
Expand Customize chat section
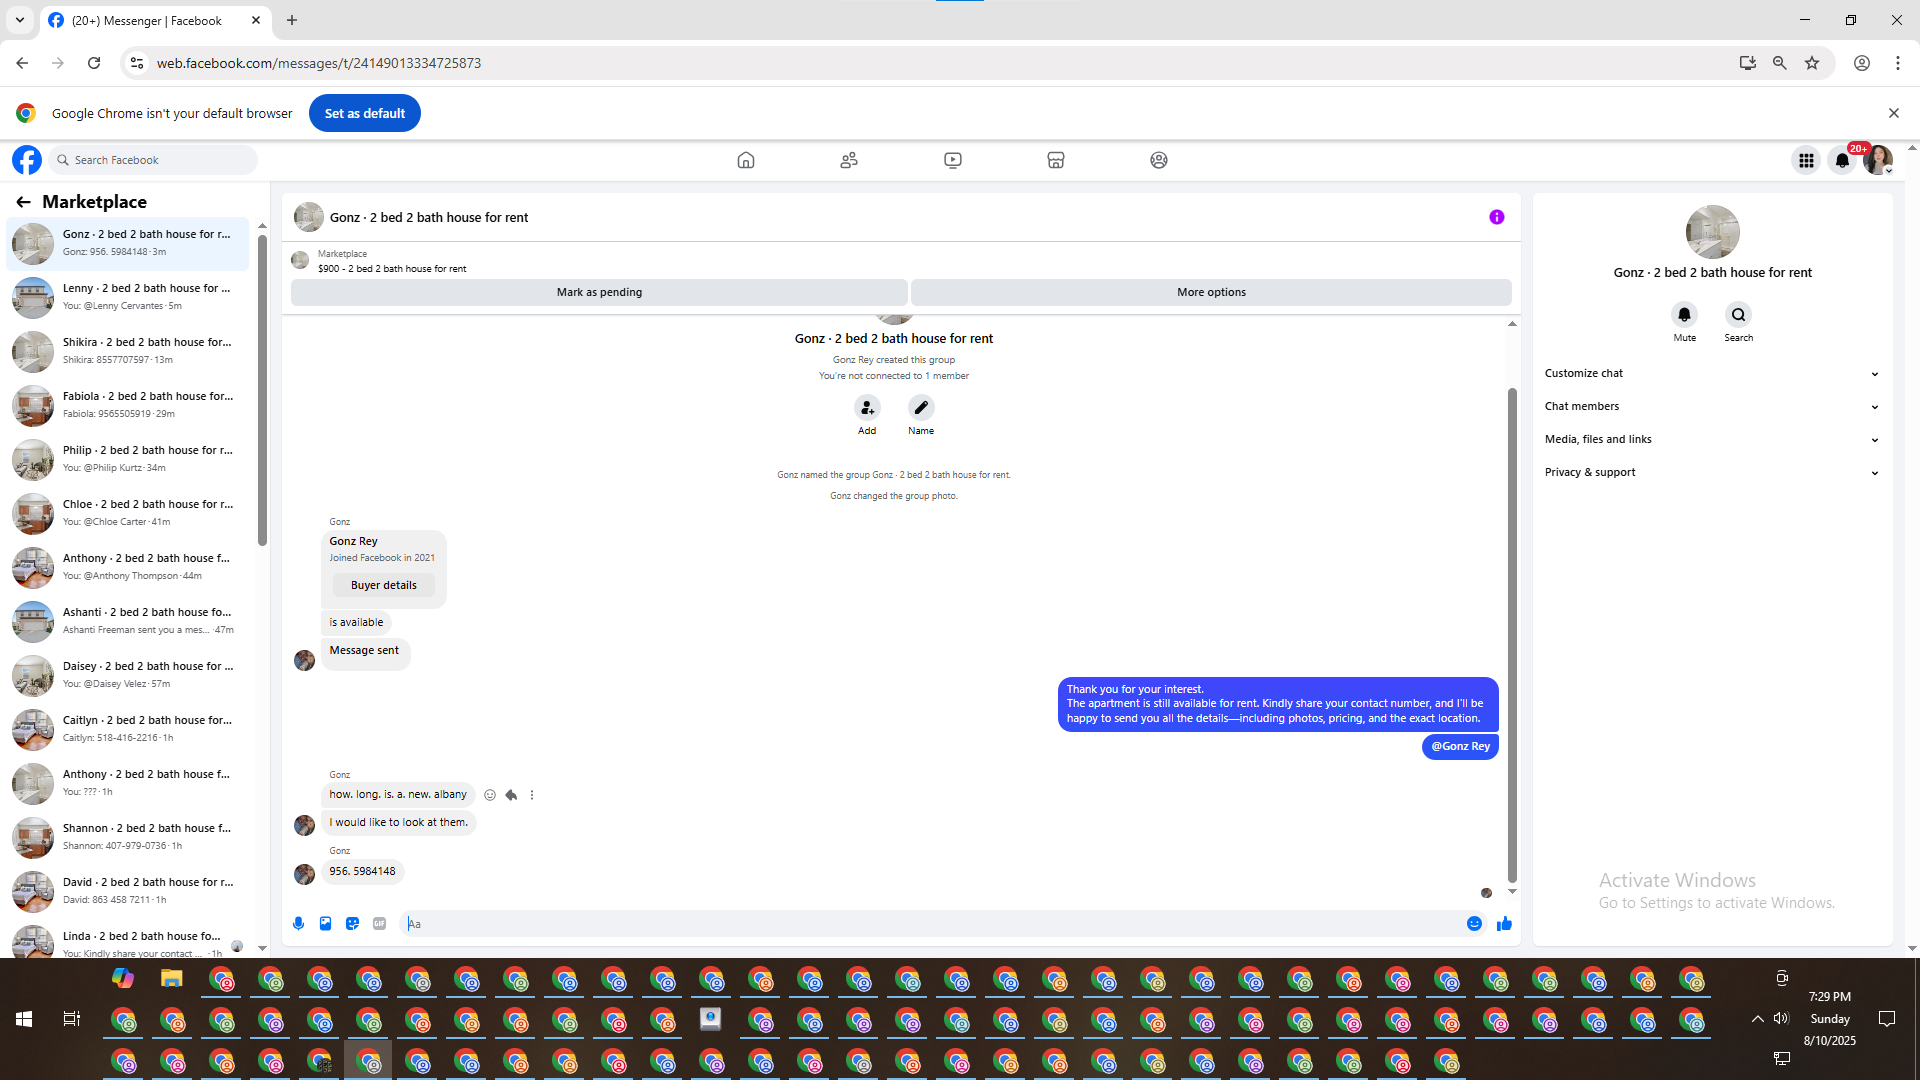(x=1711, y=373)
